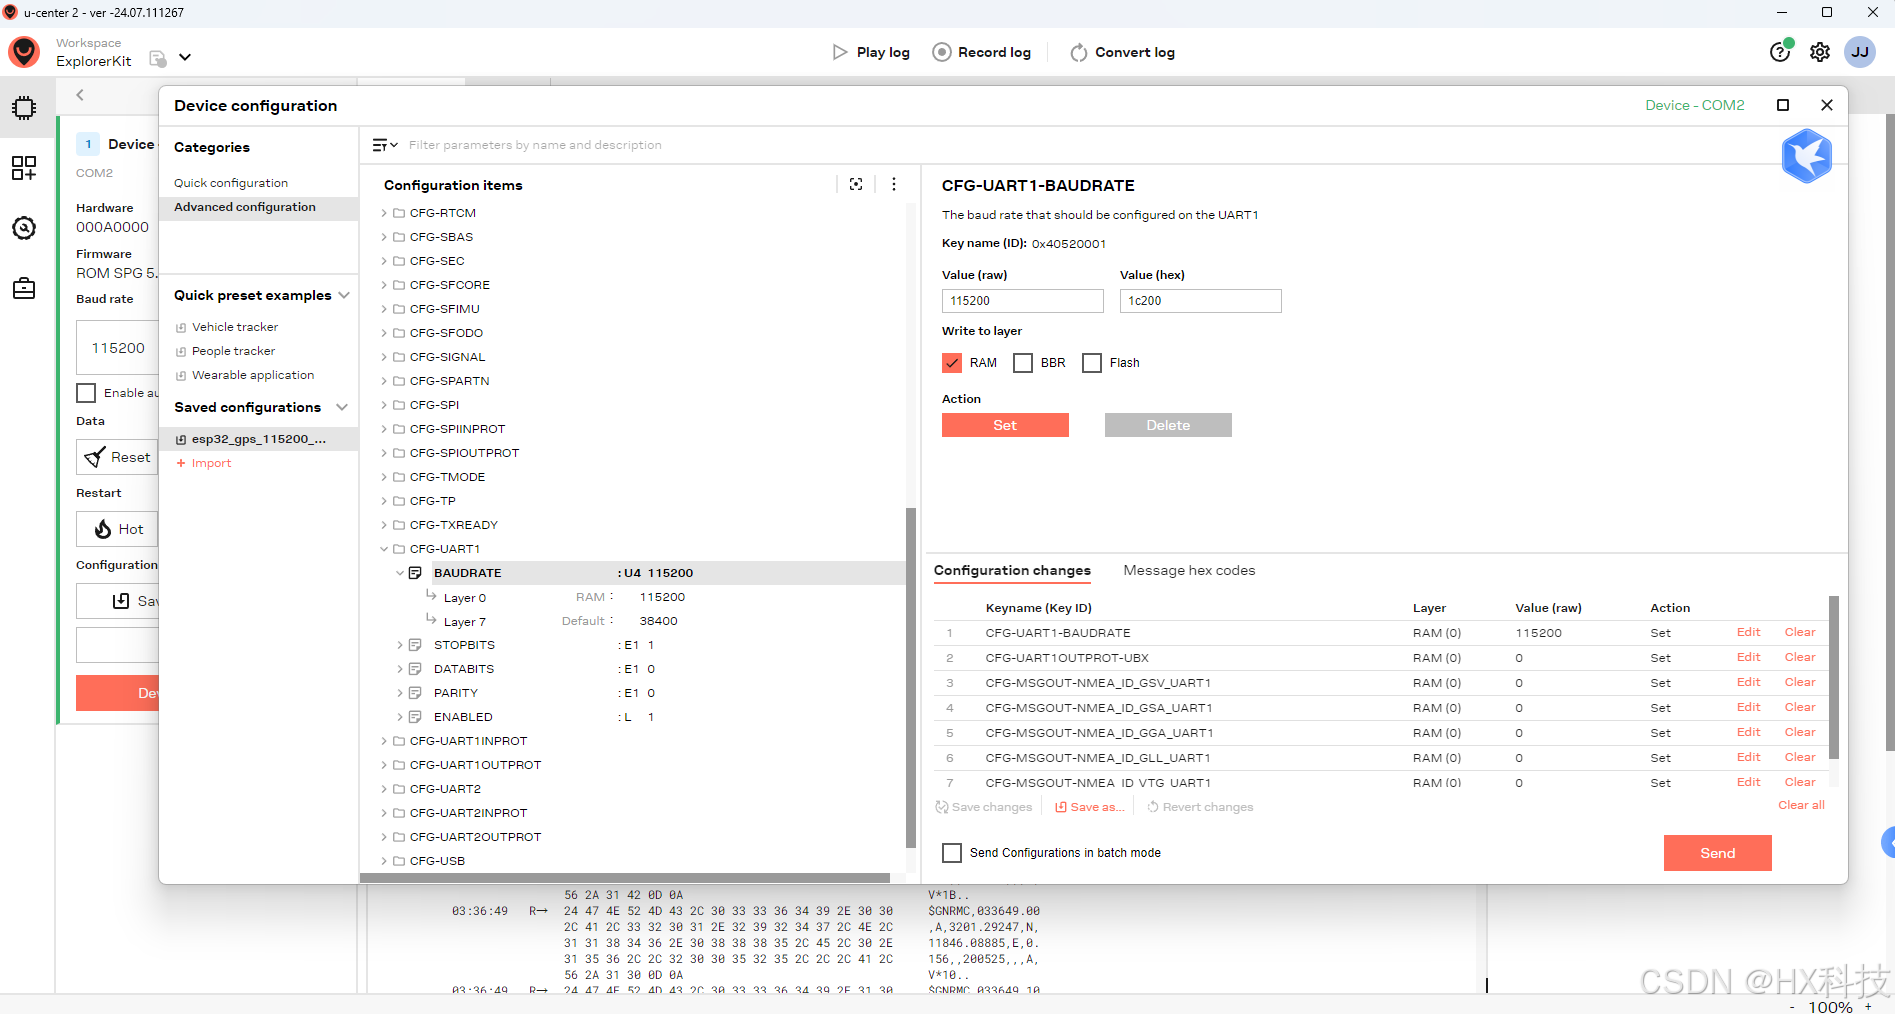The image size is (1895, 1014).
Task: Collapse Quick preset examples section
Action: (344, 295)
